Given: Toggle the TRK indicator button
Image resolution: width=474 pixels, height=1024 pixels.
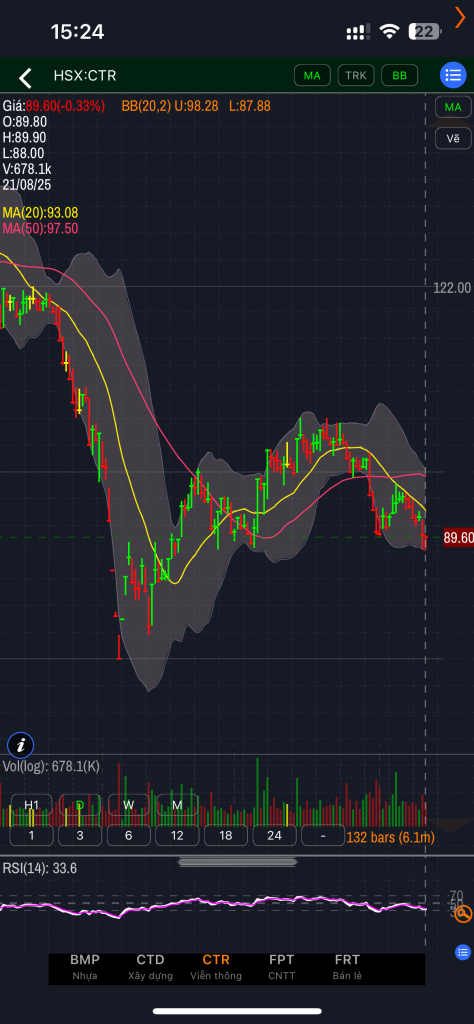Looking at the screenshot, I should (356, 76).
